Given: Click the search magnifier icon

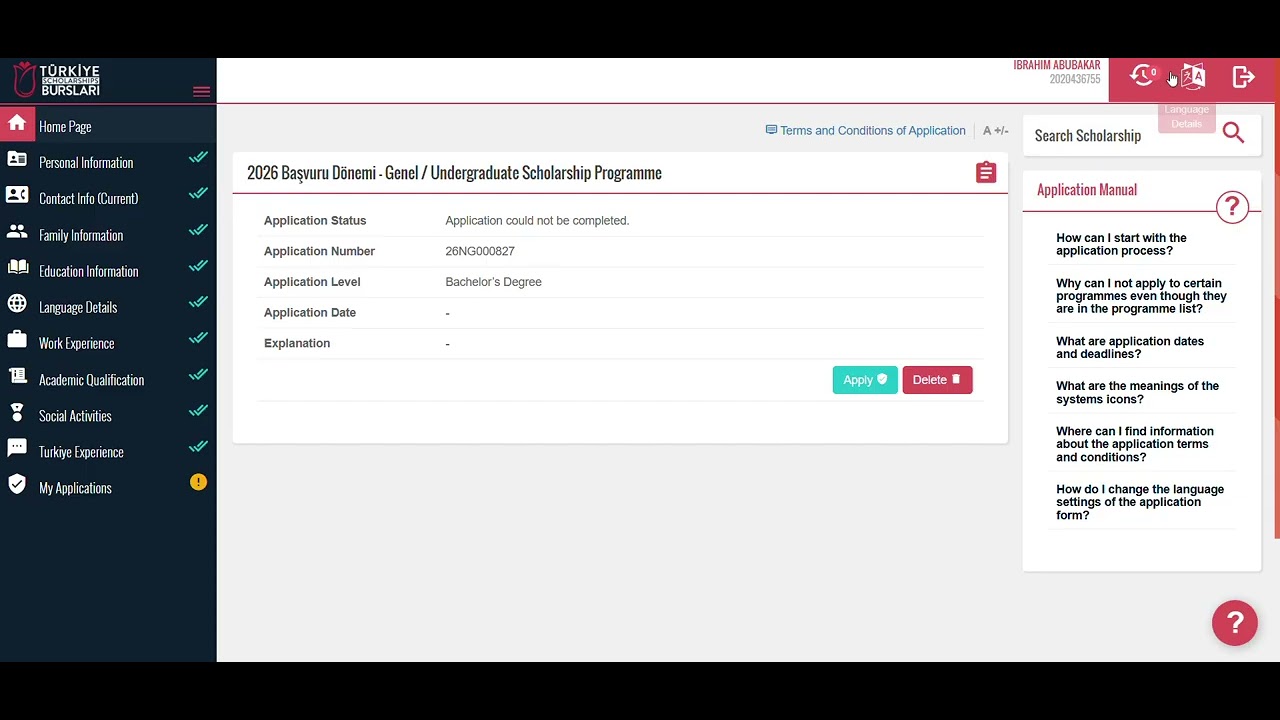Looking at the screenshot, I should coord(1233,133).
